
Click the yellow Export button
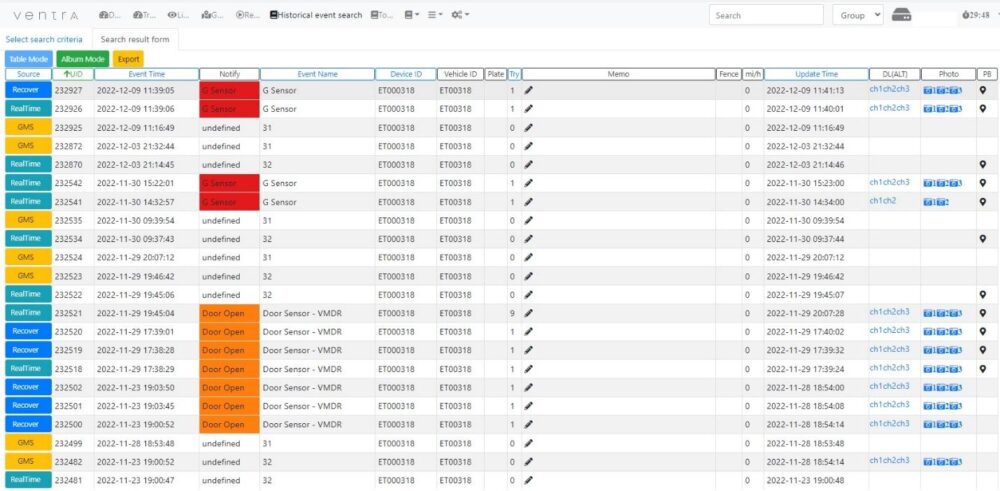(128, 59)
